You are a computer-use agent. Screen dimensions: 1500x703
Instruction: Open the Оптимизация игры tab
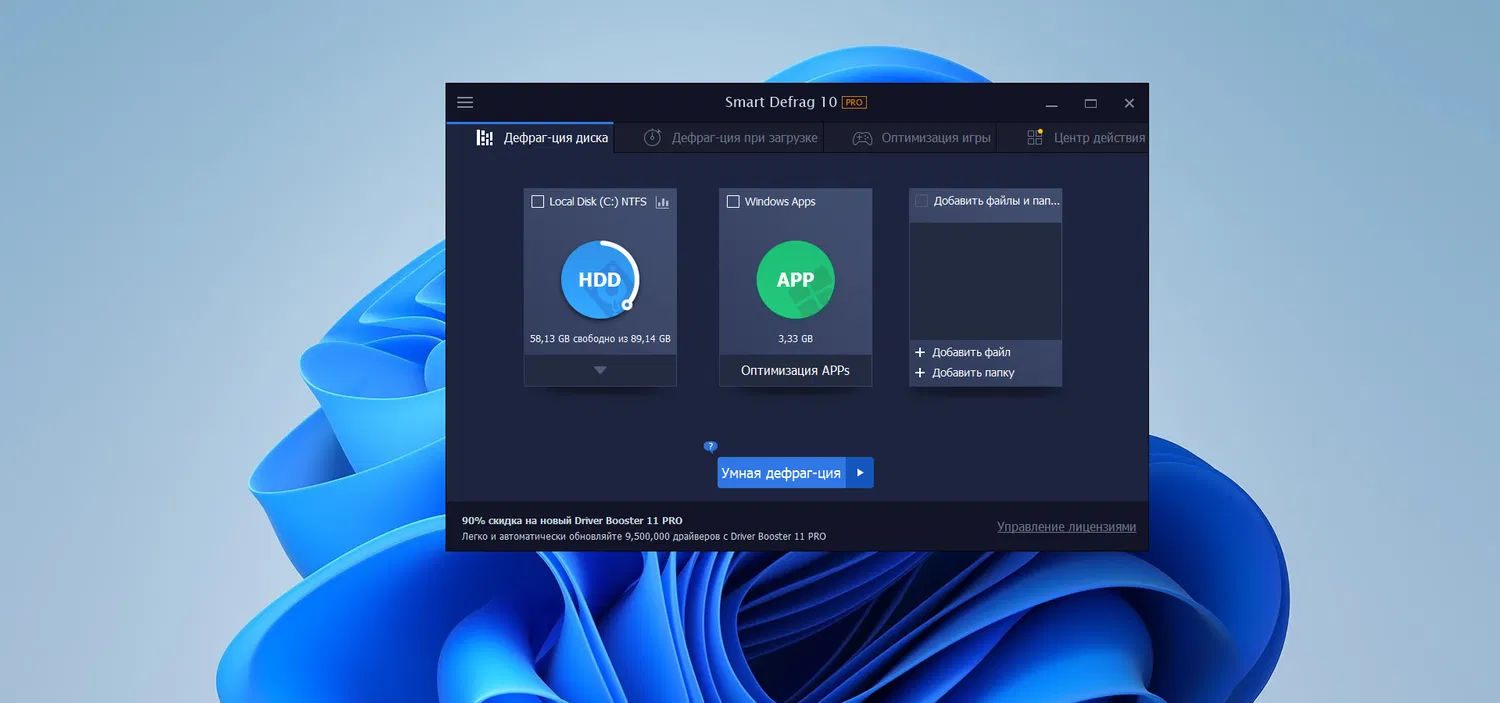click(x=921, y=138)
